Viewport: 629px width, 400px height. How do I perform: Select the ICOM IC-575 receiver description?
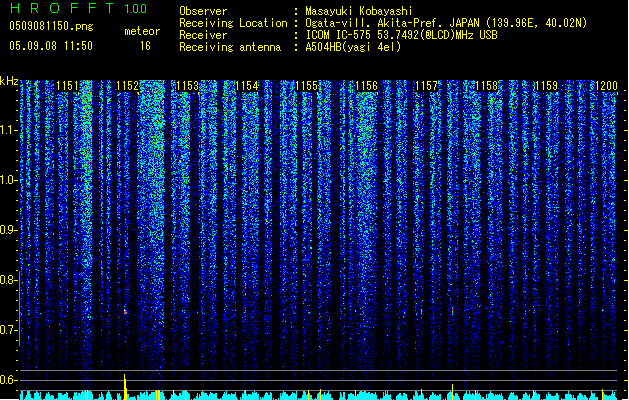click(x=401, y=35)
